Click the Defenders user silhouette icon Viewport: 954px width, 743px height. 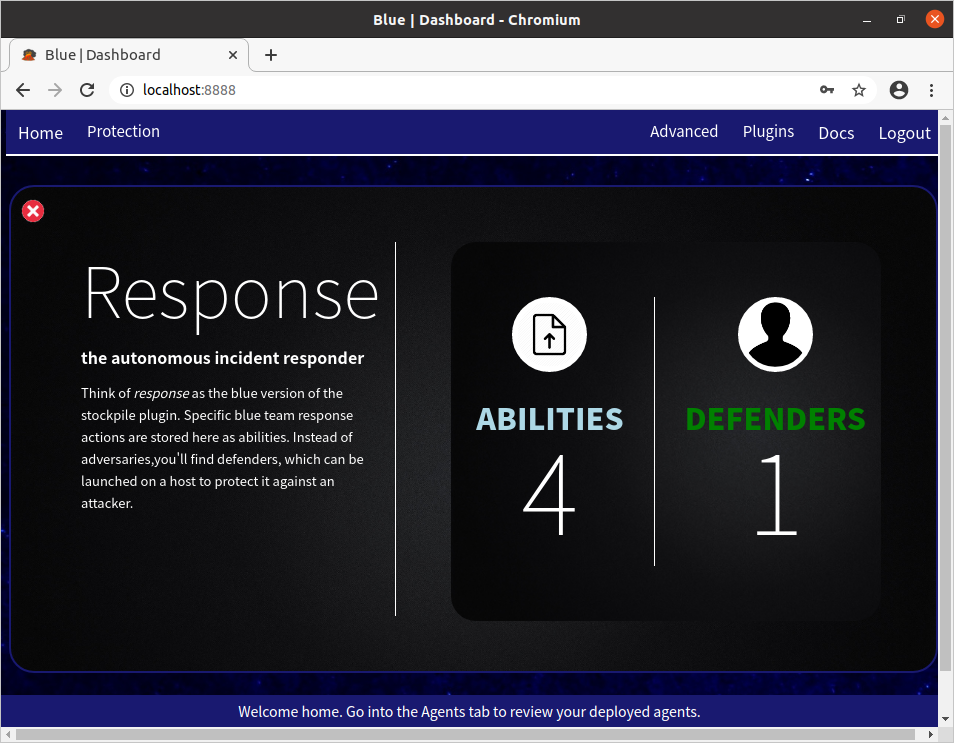pos(775,334)
